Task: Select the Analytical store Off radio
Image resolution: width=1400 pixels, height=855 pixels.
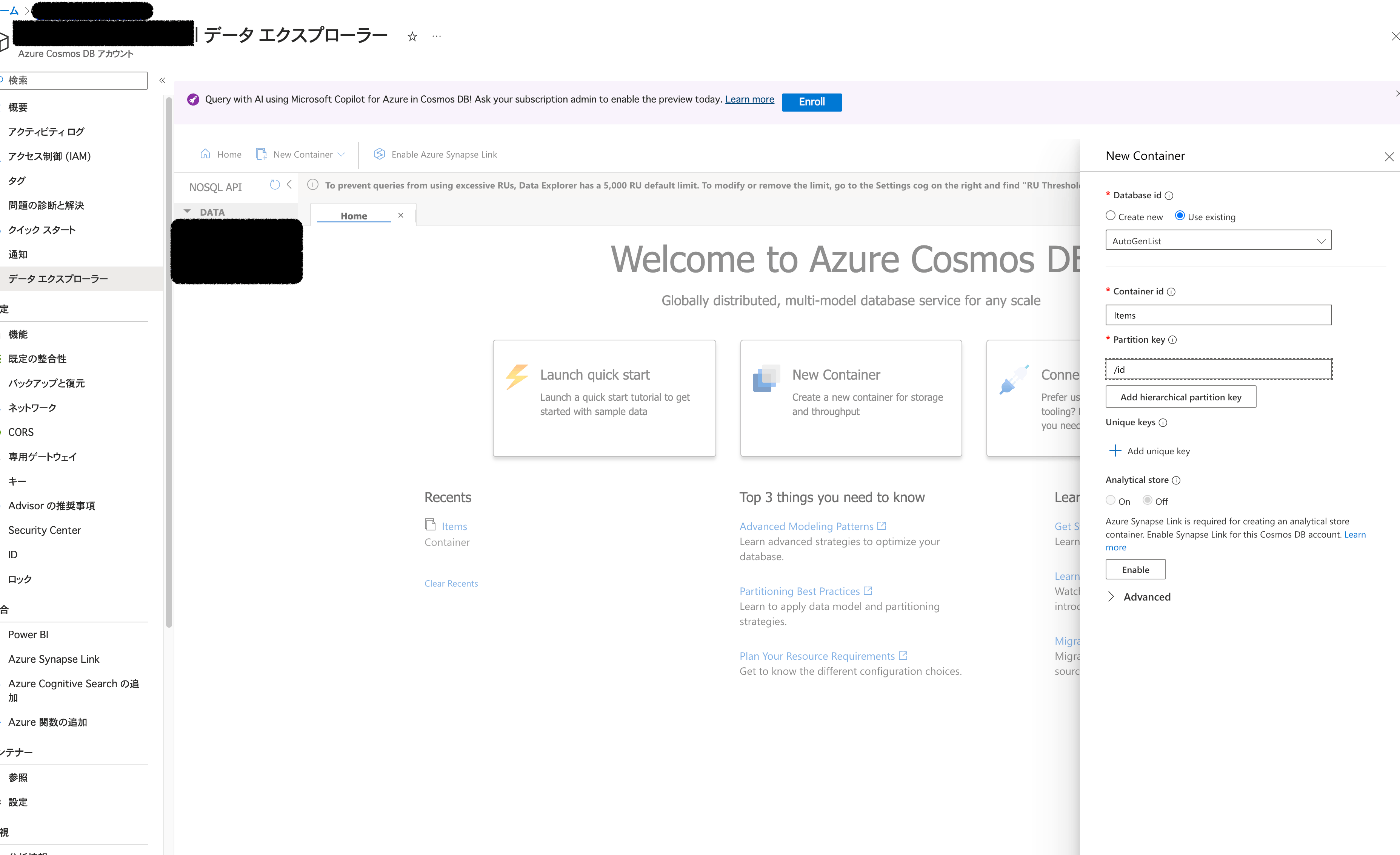Action: tap(1148, 501)
